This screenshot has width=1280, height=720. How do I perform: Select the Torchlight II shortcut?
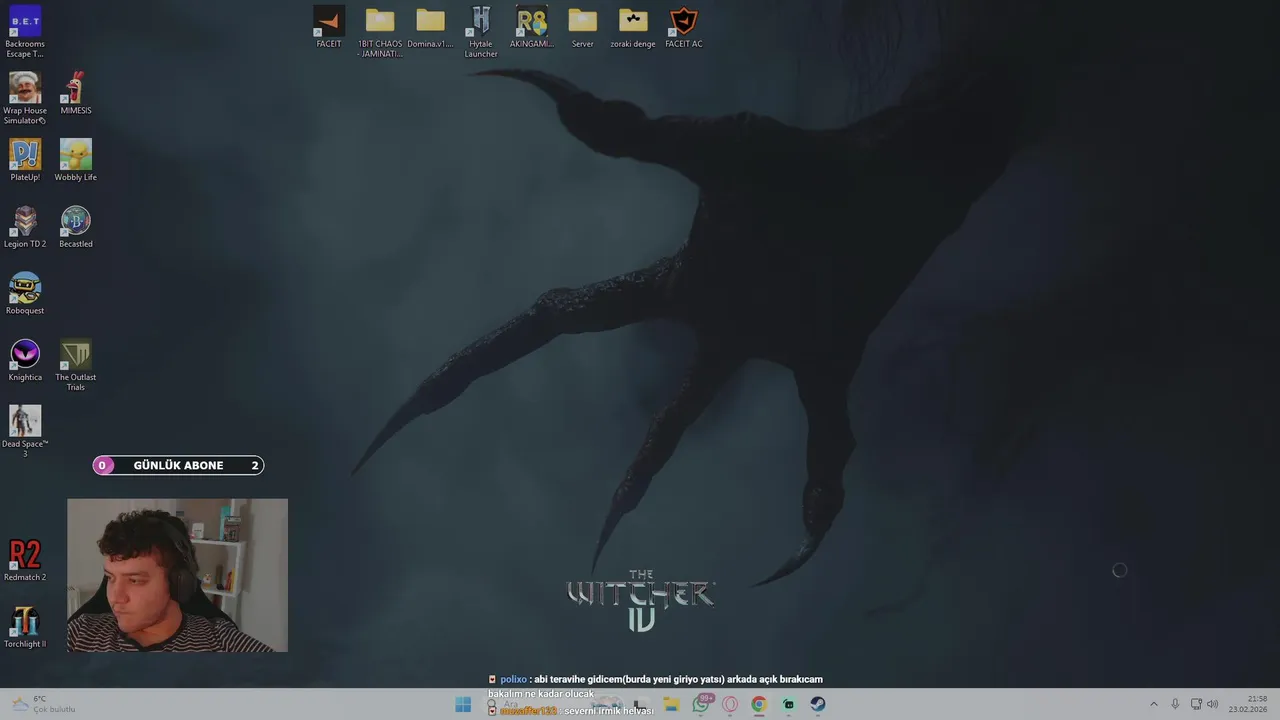[25, 627]
